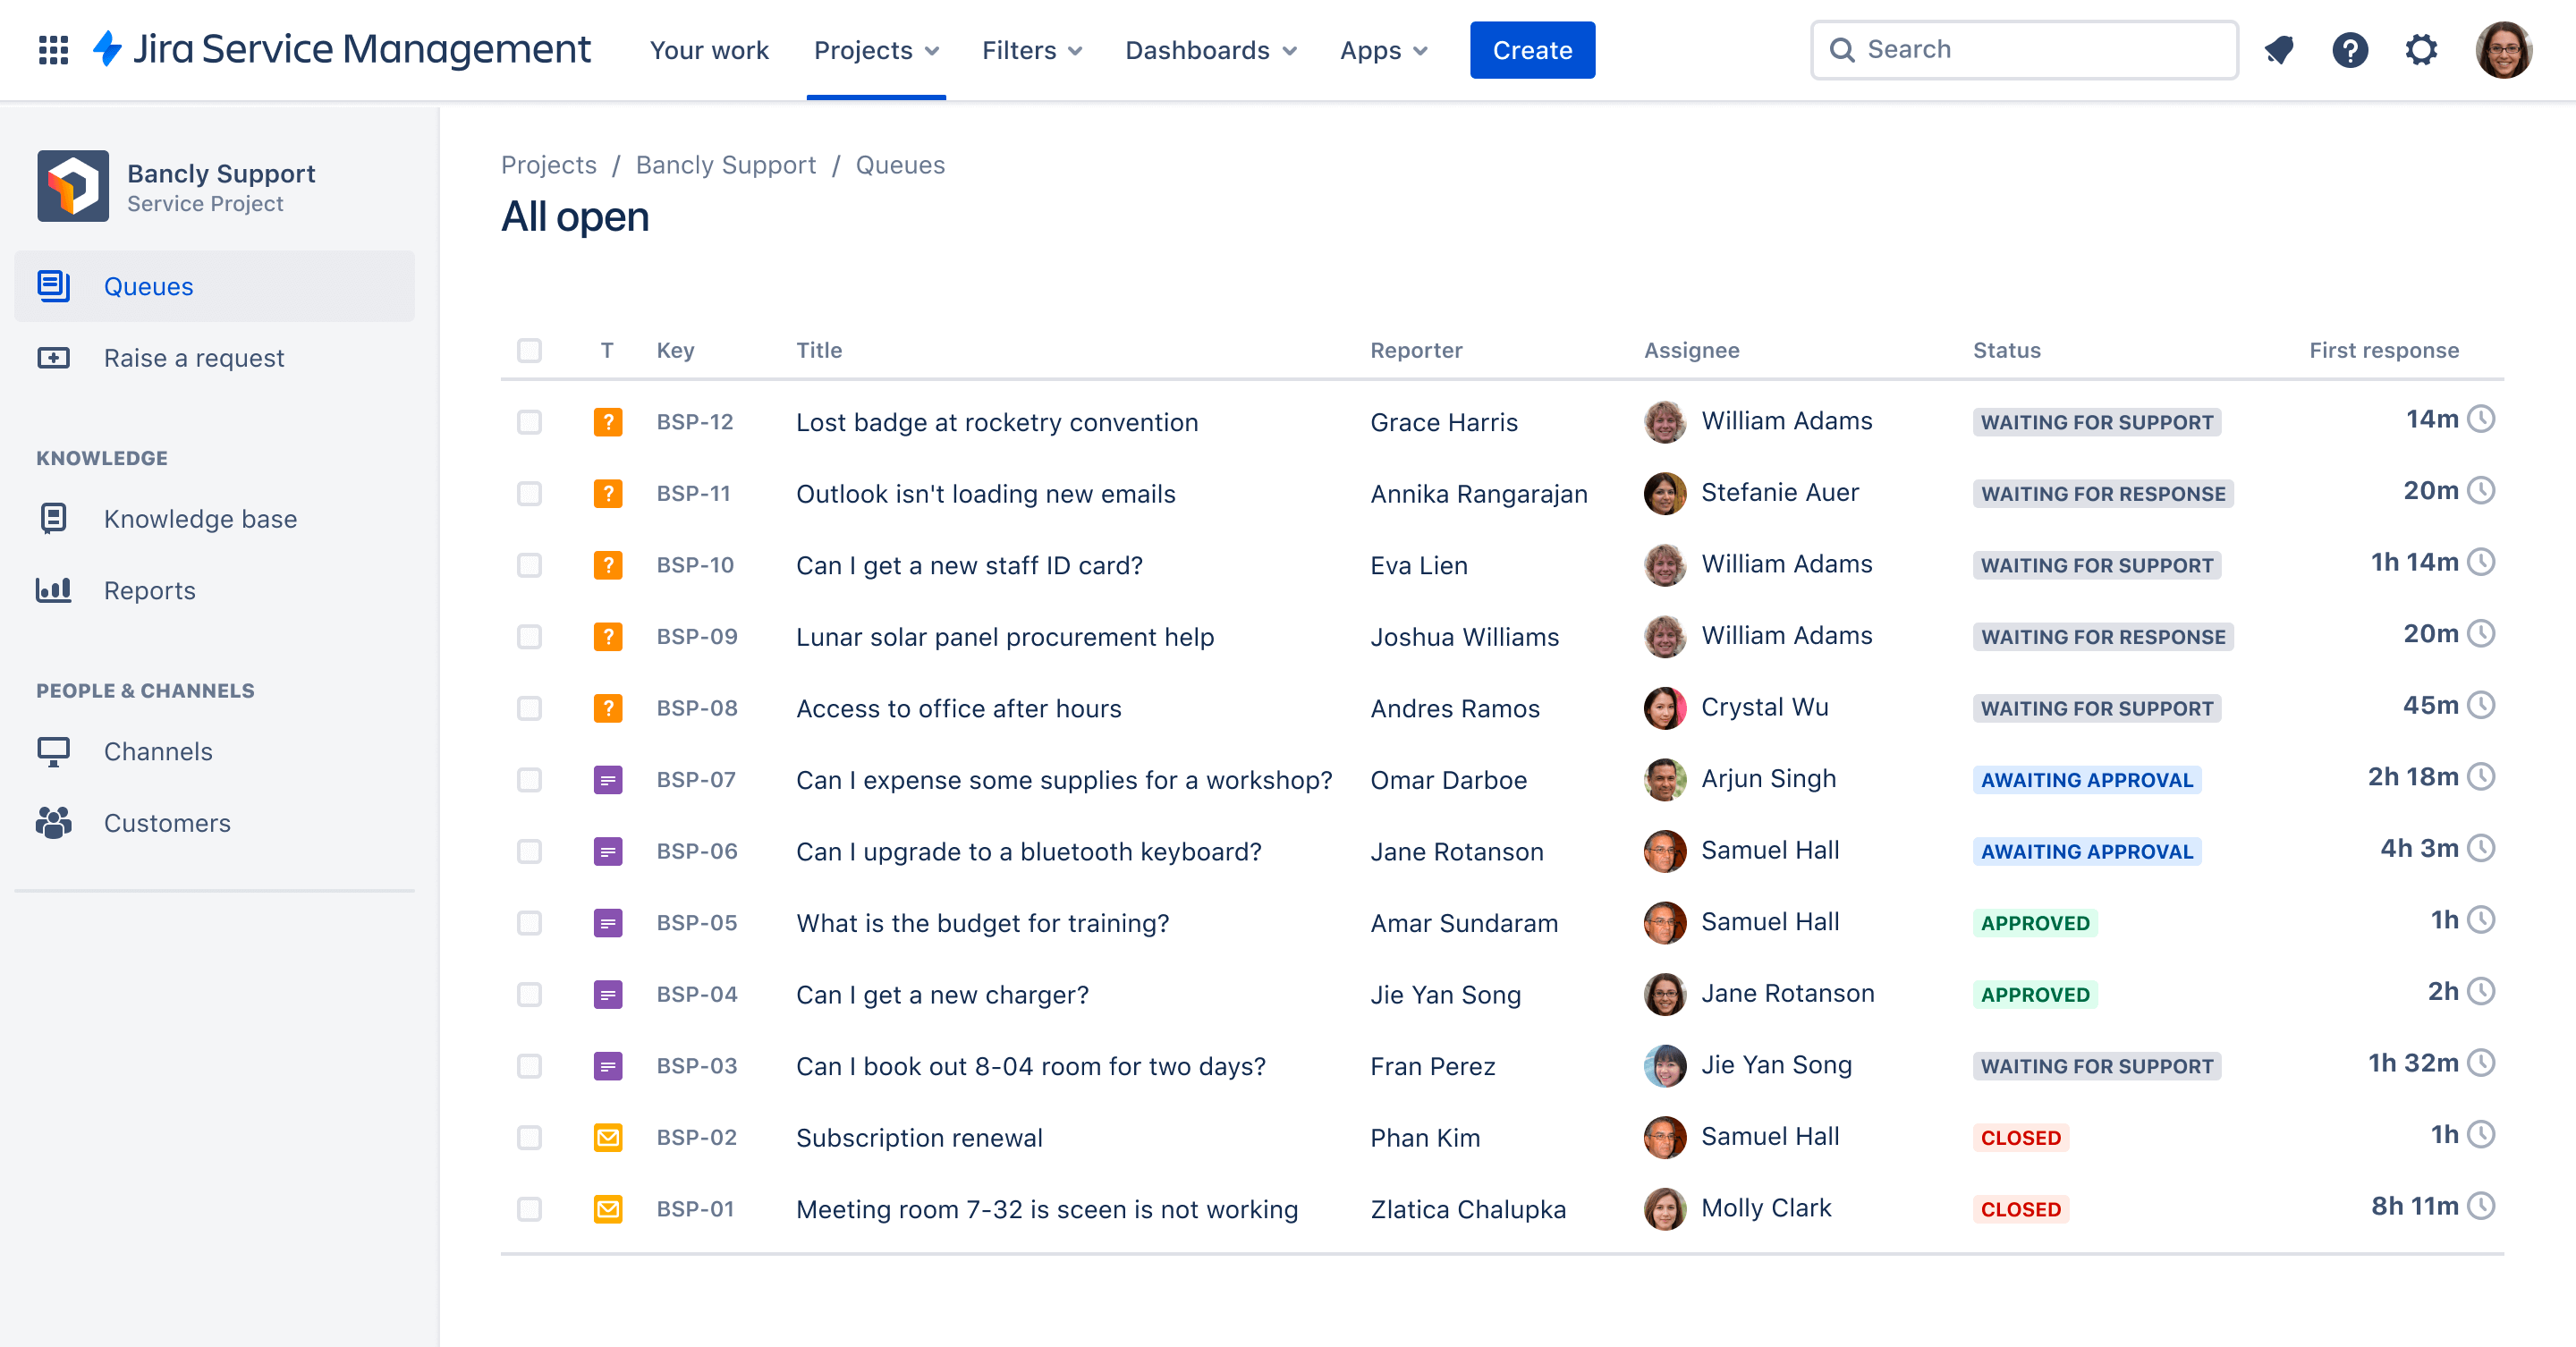Click the Create button
The height and width of the screenshot is (1347, 2576).
[1529, 49]
